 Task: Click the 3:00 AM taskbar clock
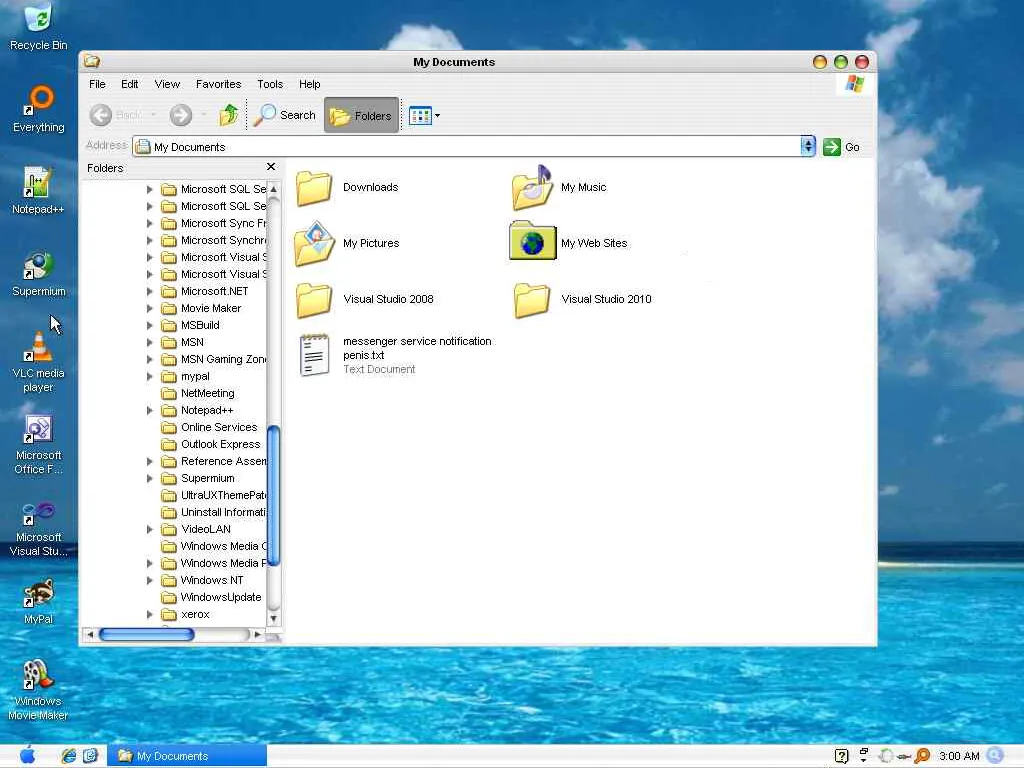959,756
